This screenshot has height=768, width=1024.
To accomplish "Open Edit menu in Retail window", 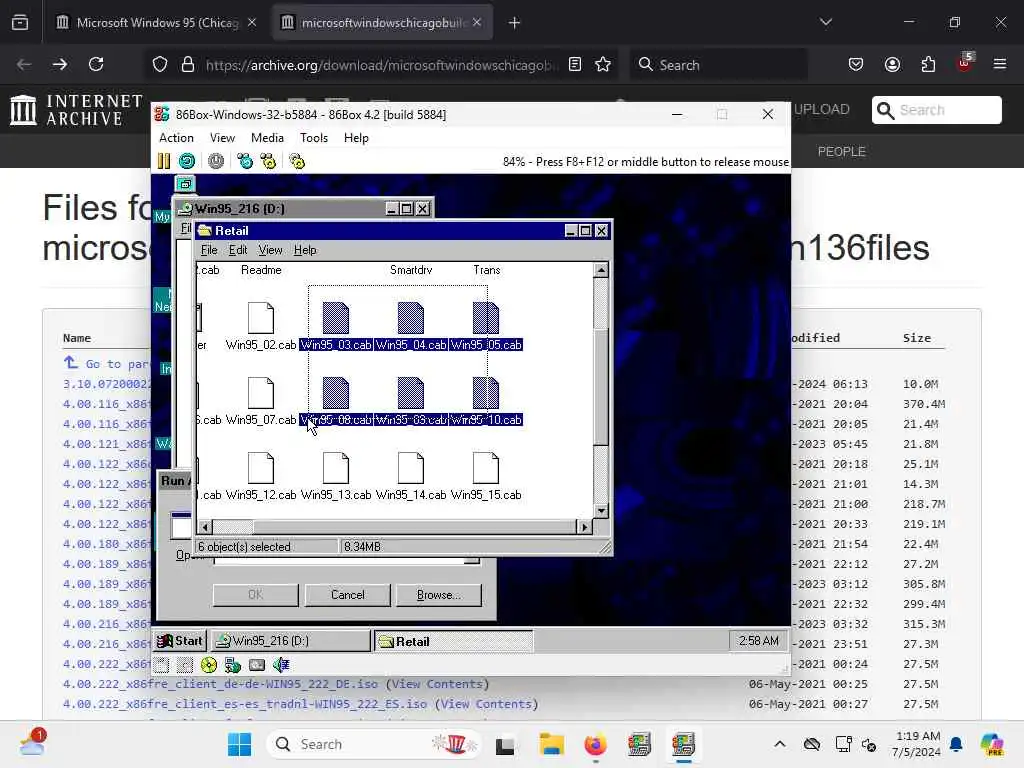I will click(x=238, y=250).
